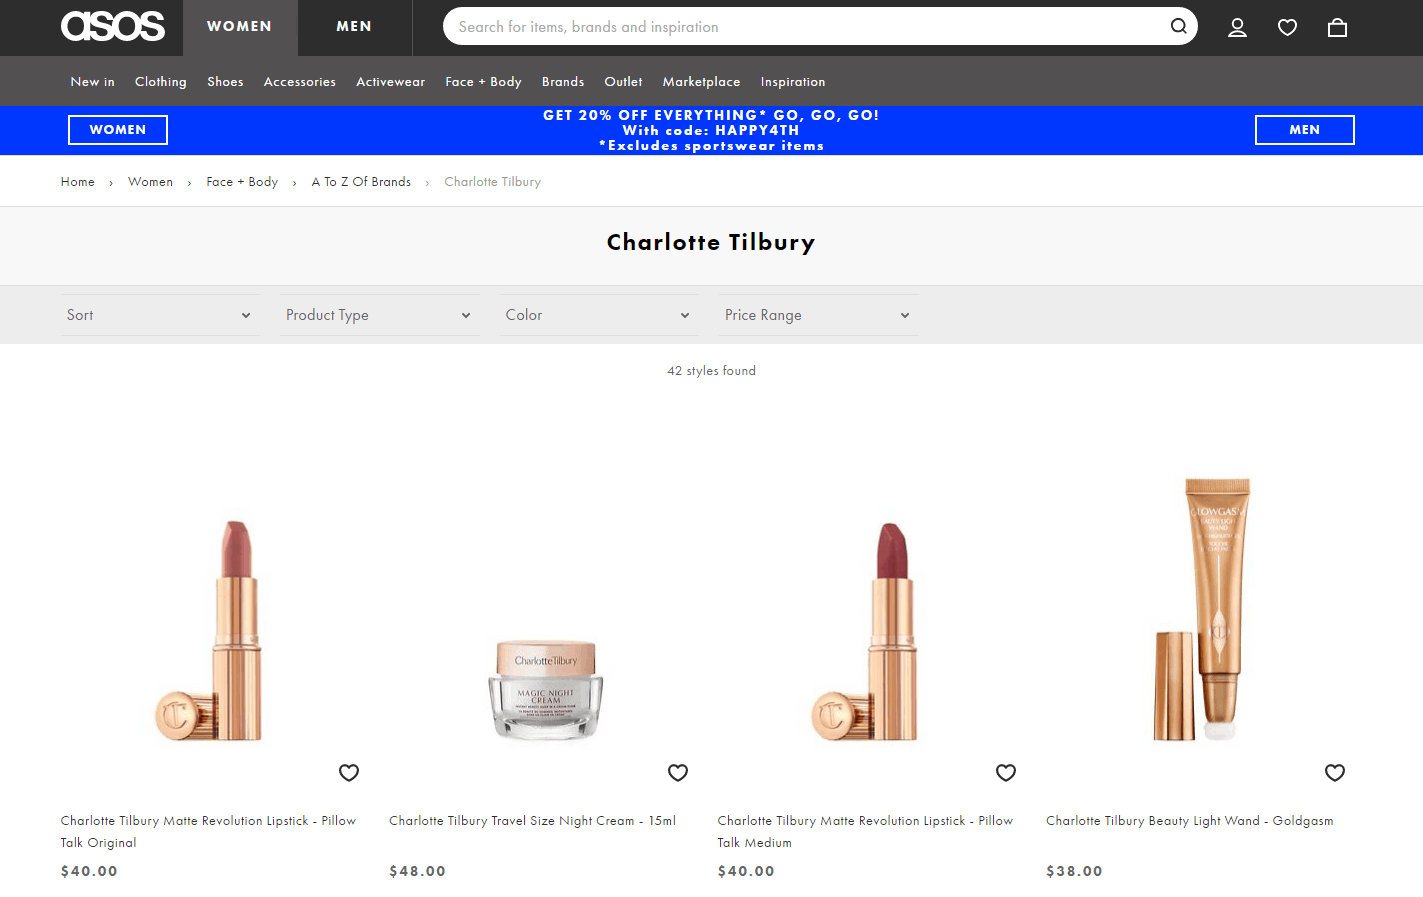The image size is (1423, 897).
Task: Open the Color filter dropdown
Action: (599, 315)
